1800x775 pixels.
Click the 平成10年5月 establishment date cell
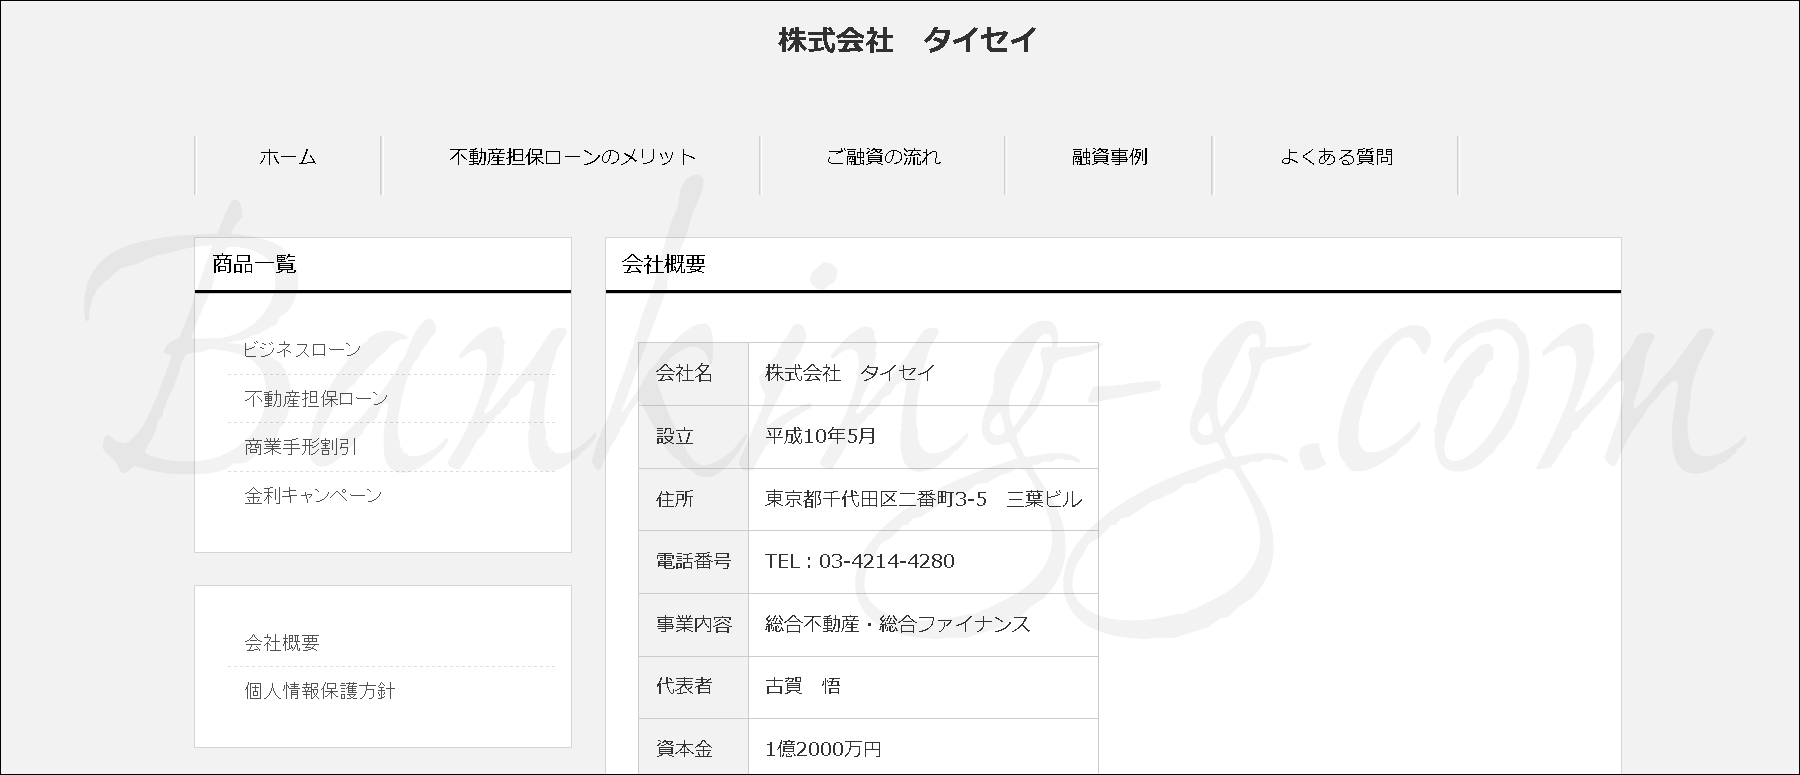pyautogui.click(x=820, y=436)
